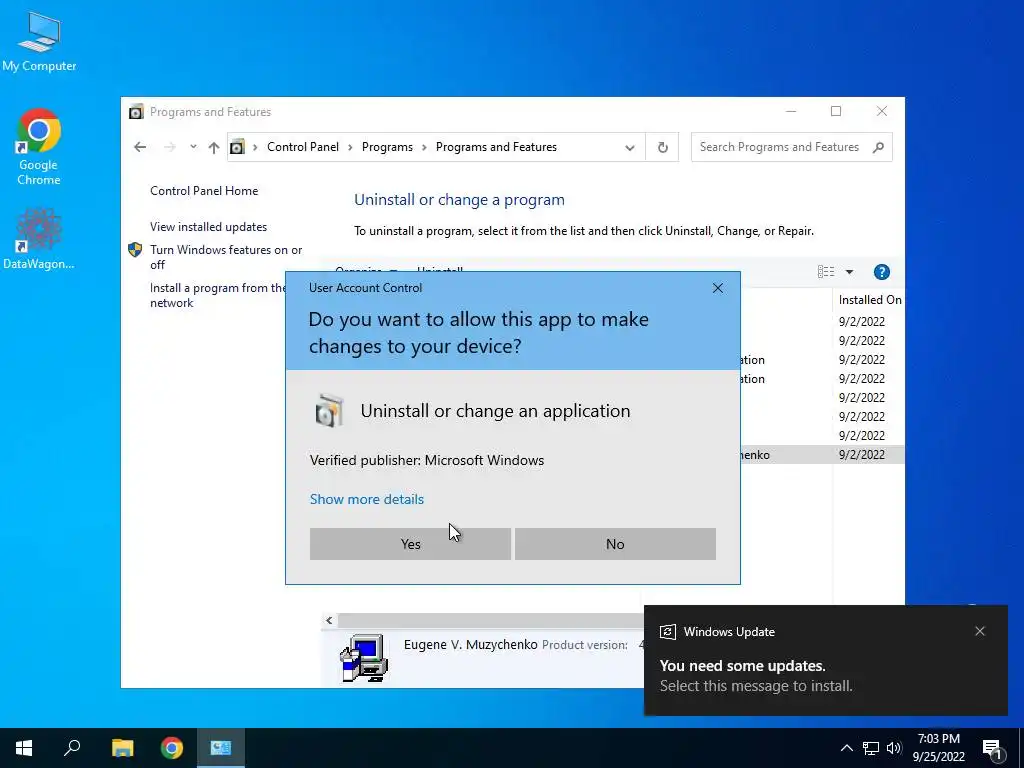Click the program icon in details pane
Image resolution: width=1024 pixels, height=768 pixels.
click(364, 658)
